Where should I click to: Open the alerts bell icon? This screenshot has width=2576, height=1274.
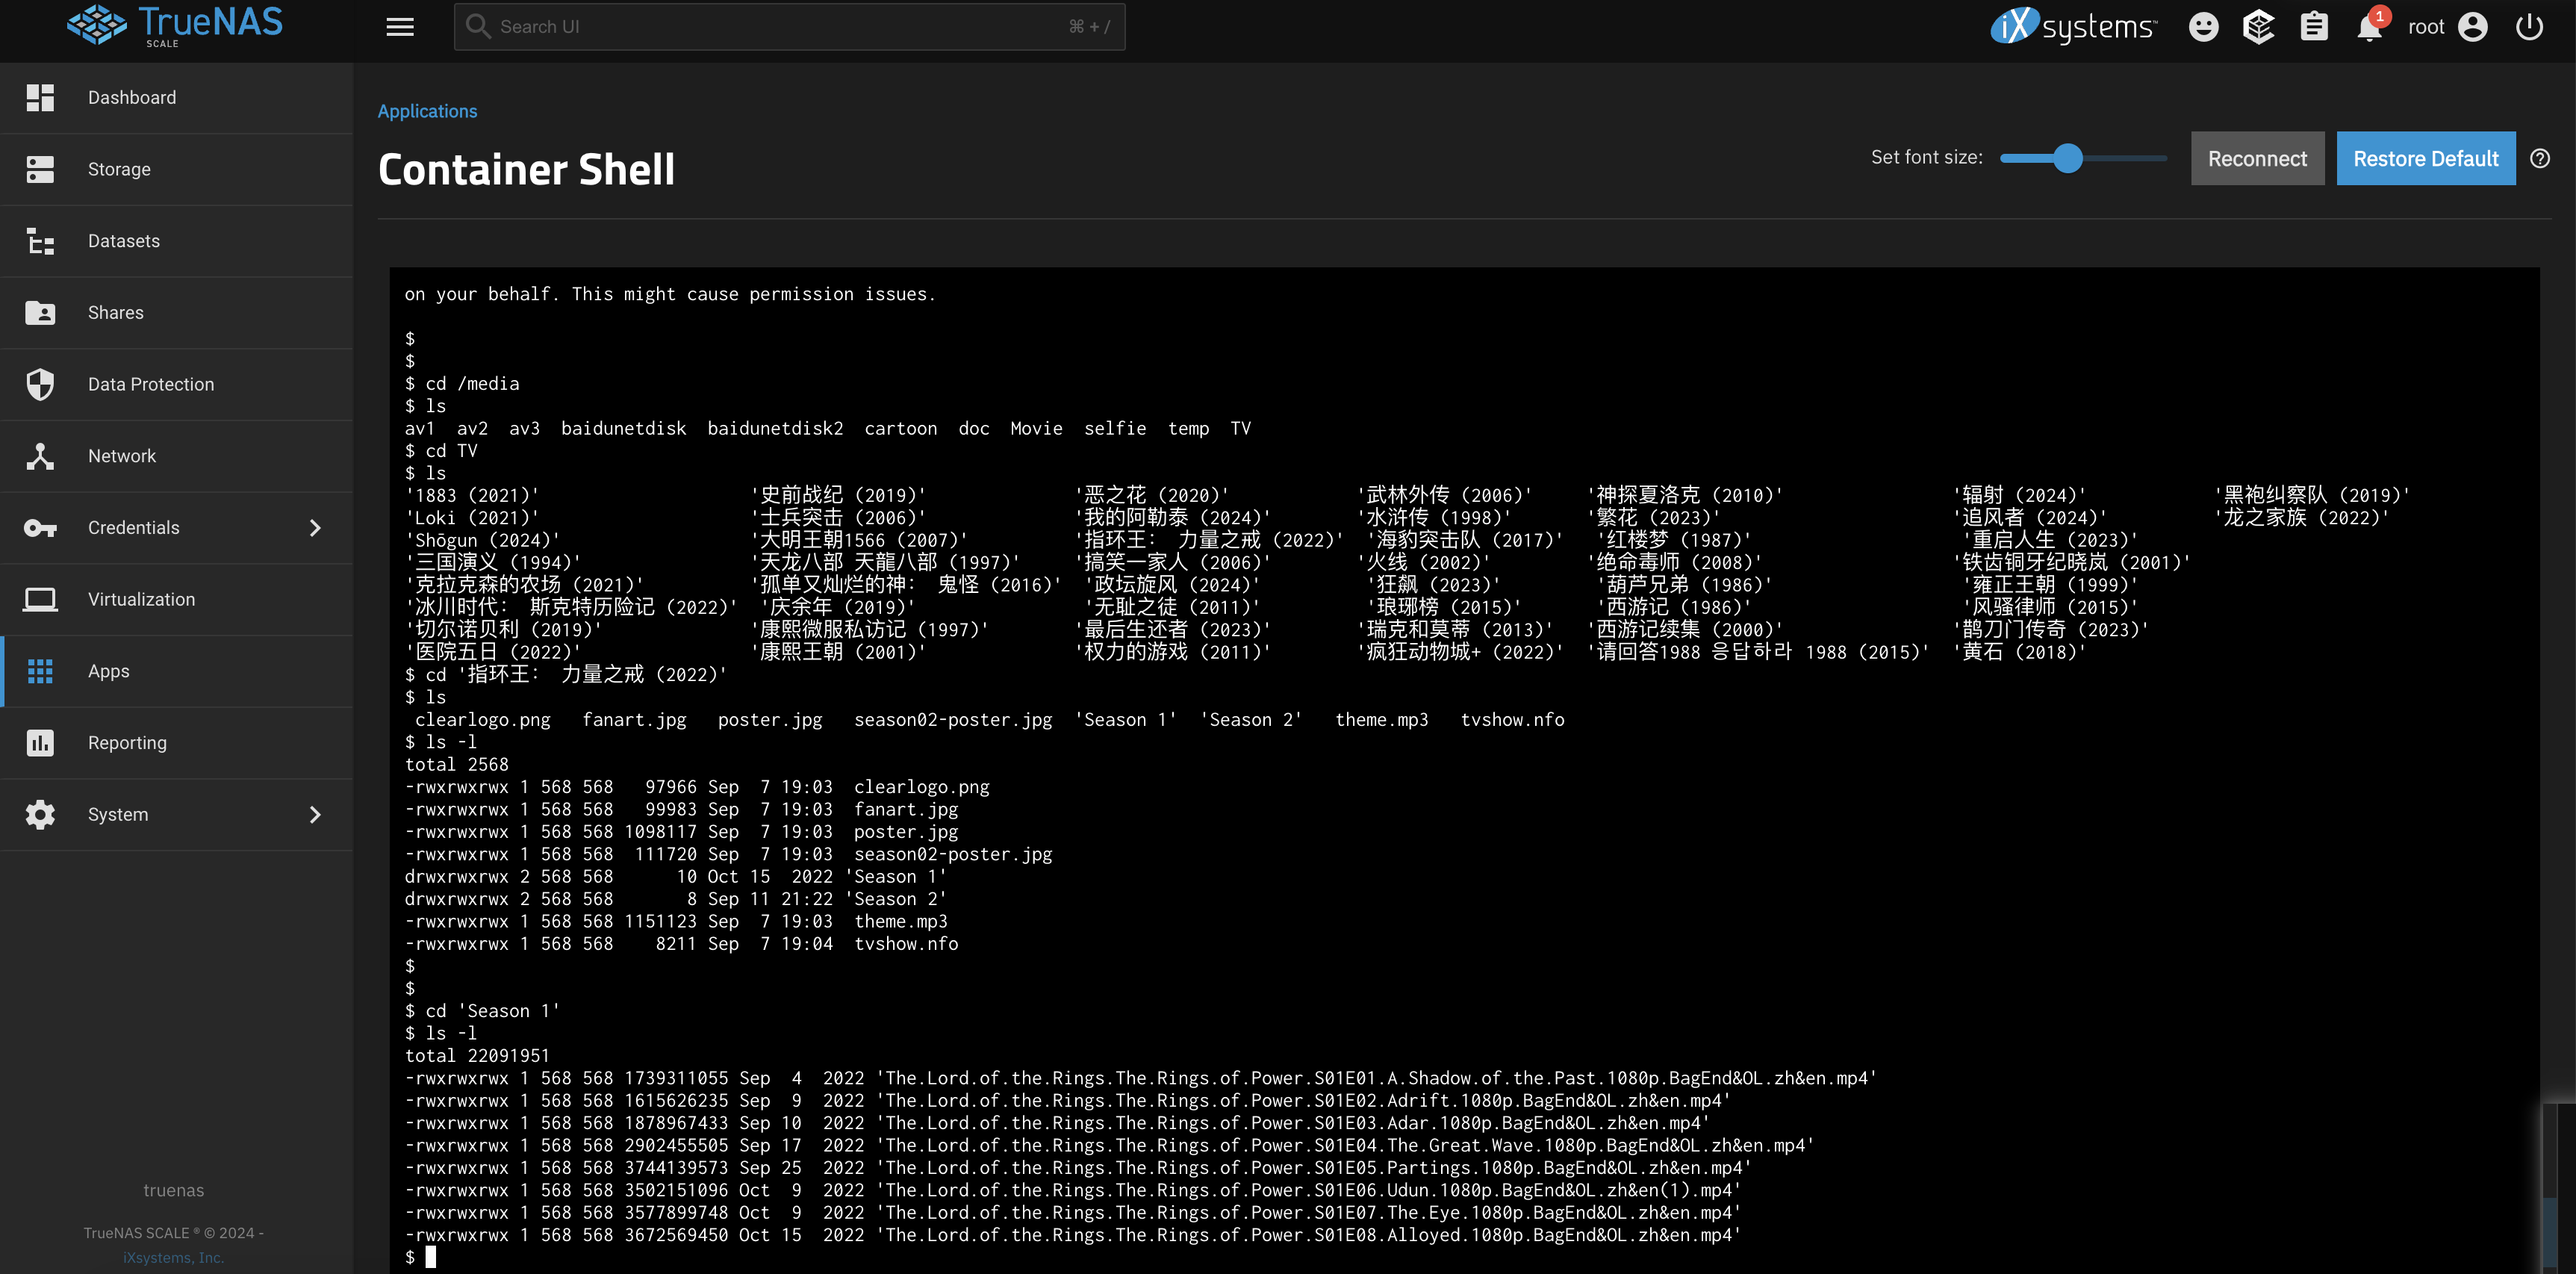click(x=2369, y=27)
